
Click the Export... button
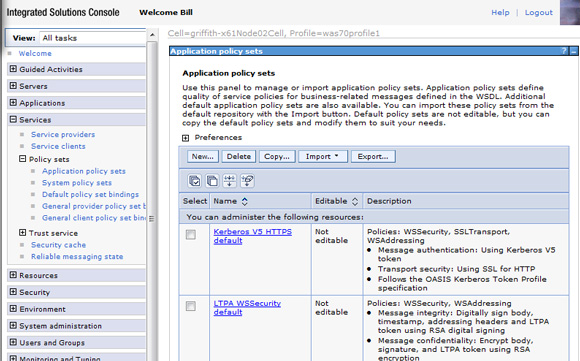(x=373, y=156)
